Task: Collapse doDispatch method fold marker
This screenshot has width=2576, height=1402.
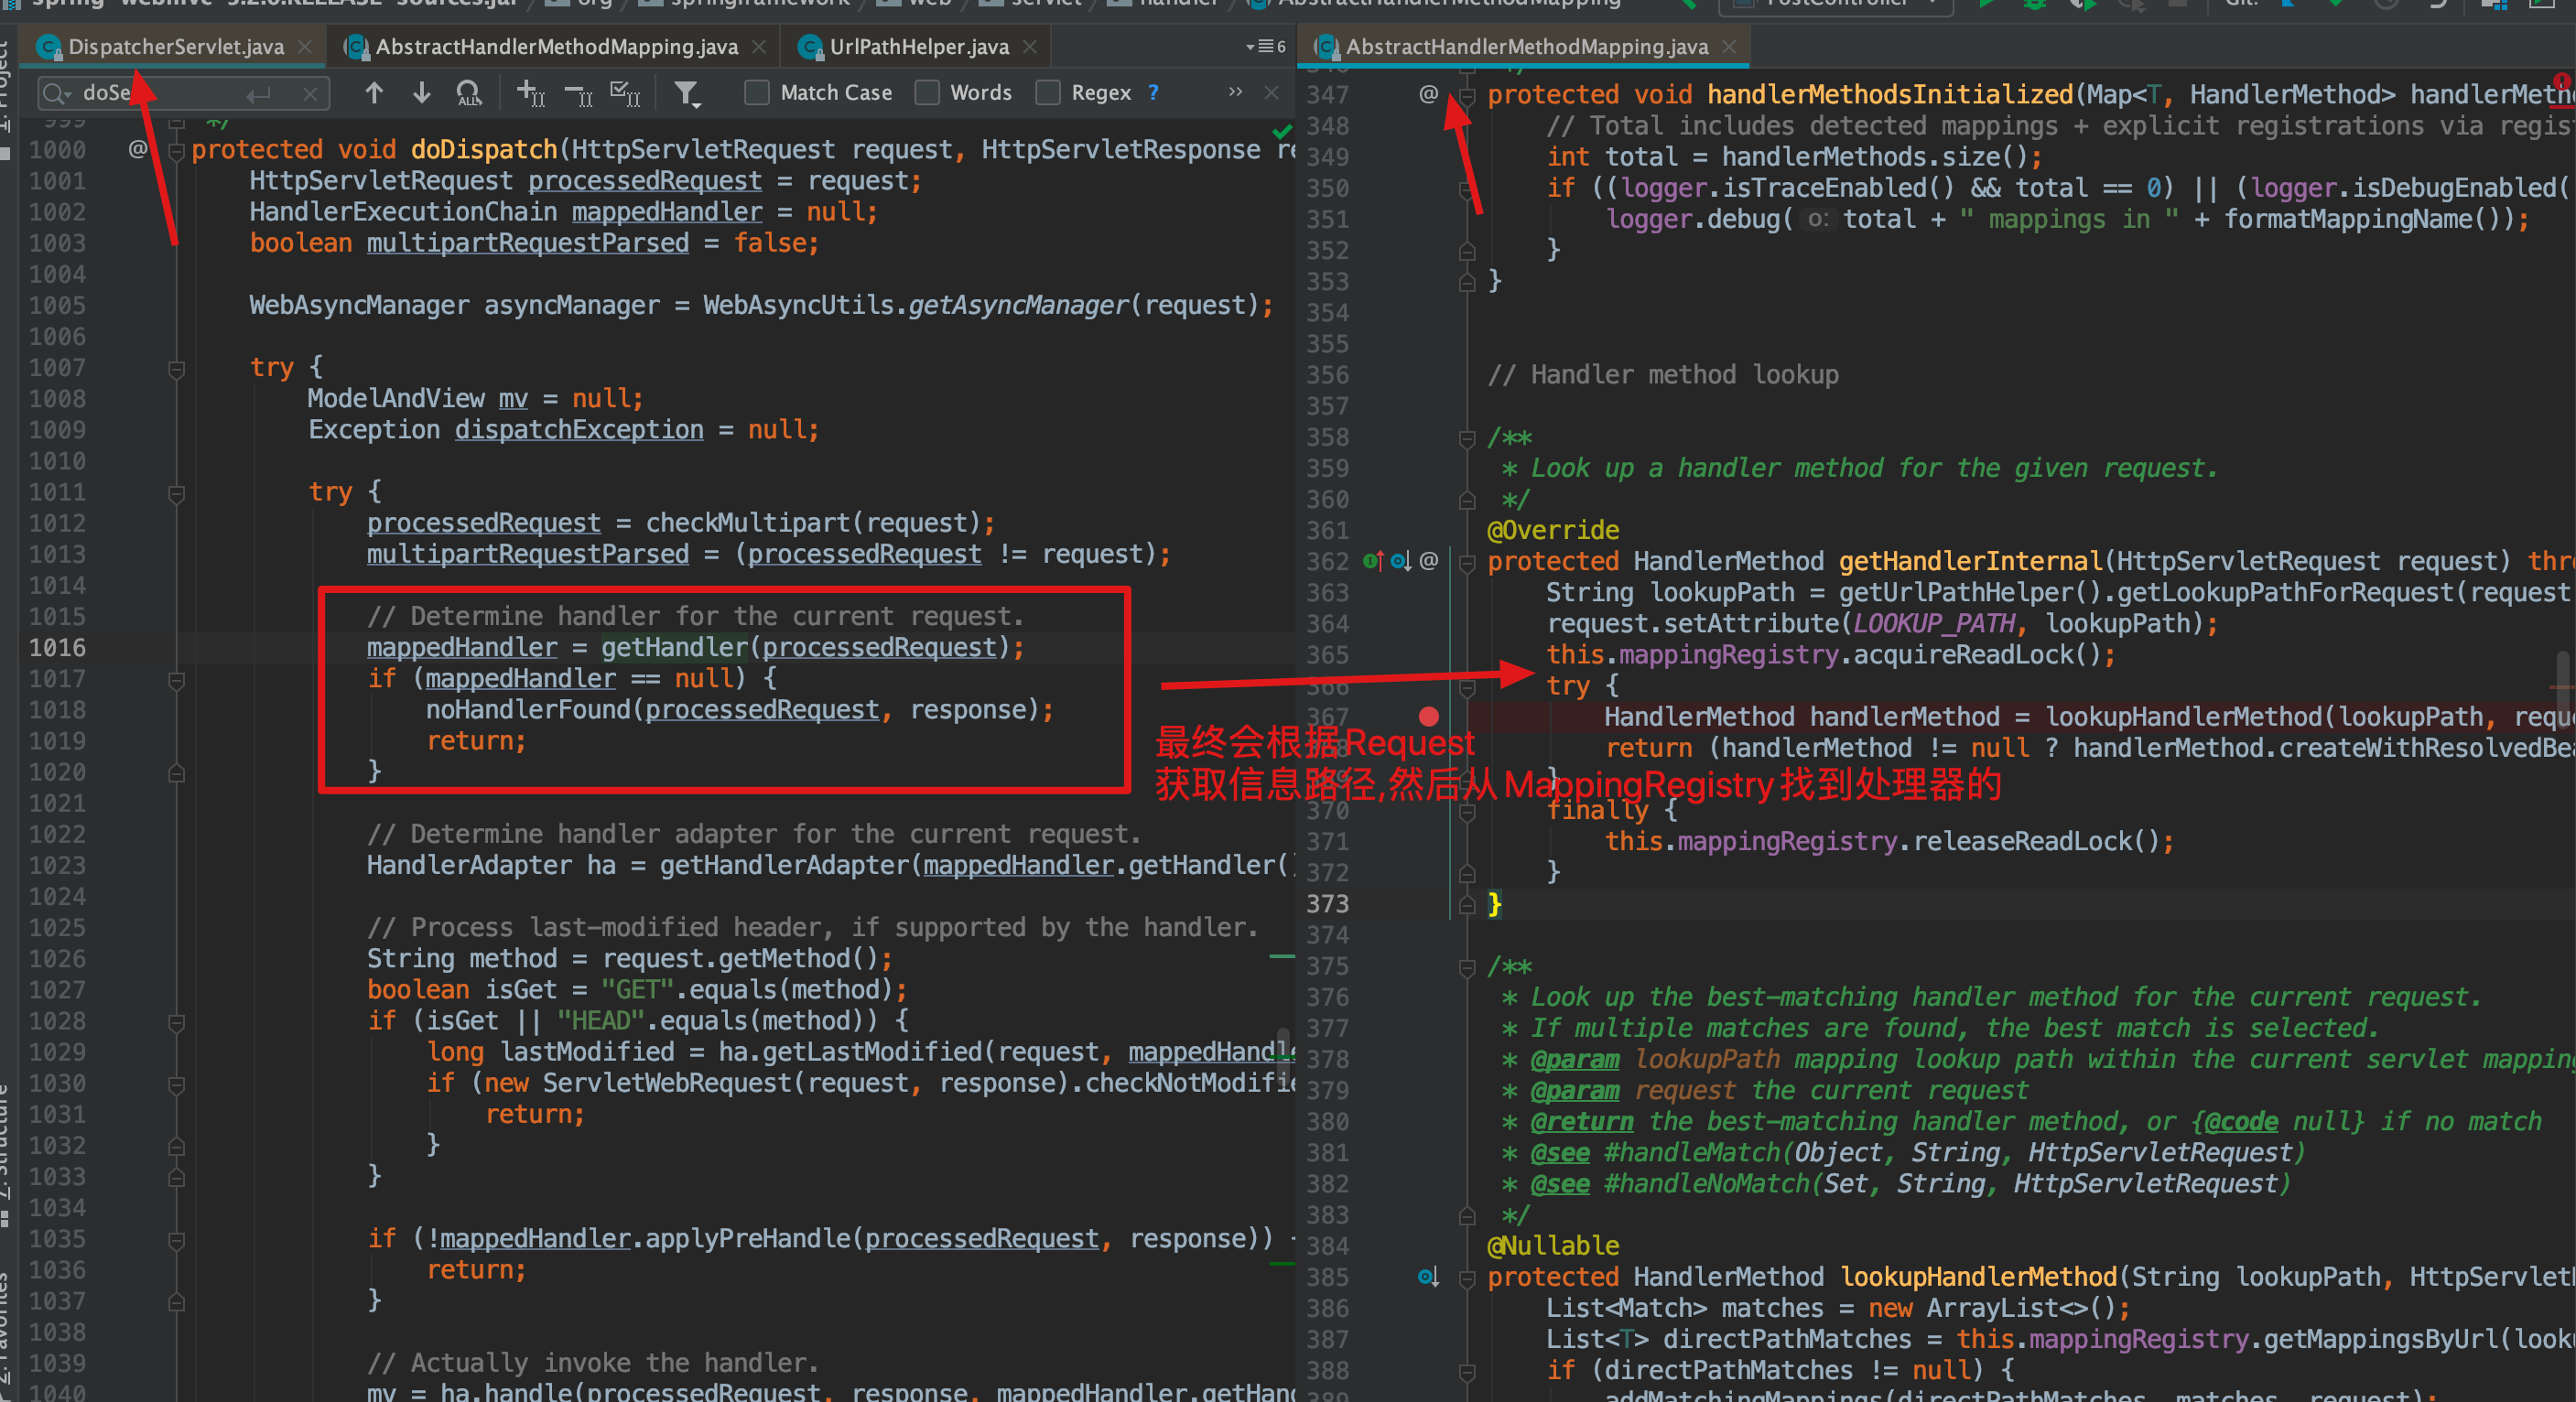Action: pyautogui.click(x=177, y=151)
